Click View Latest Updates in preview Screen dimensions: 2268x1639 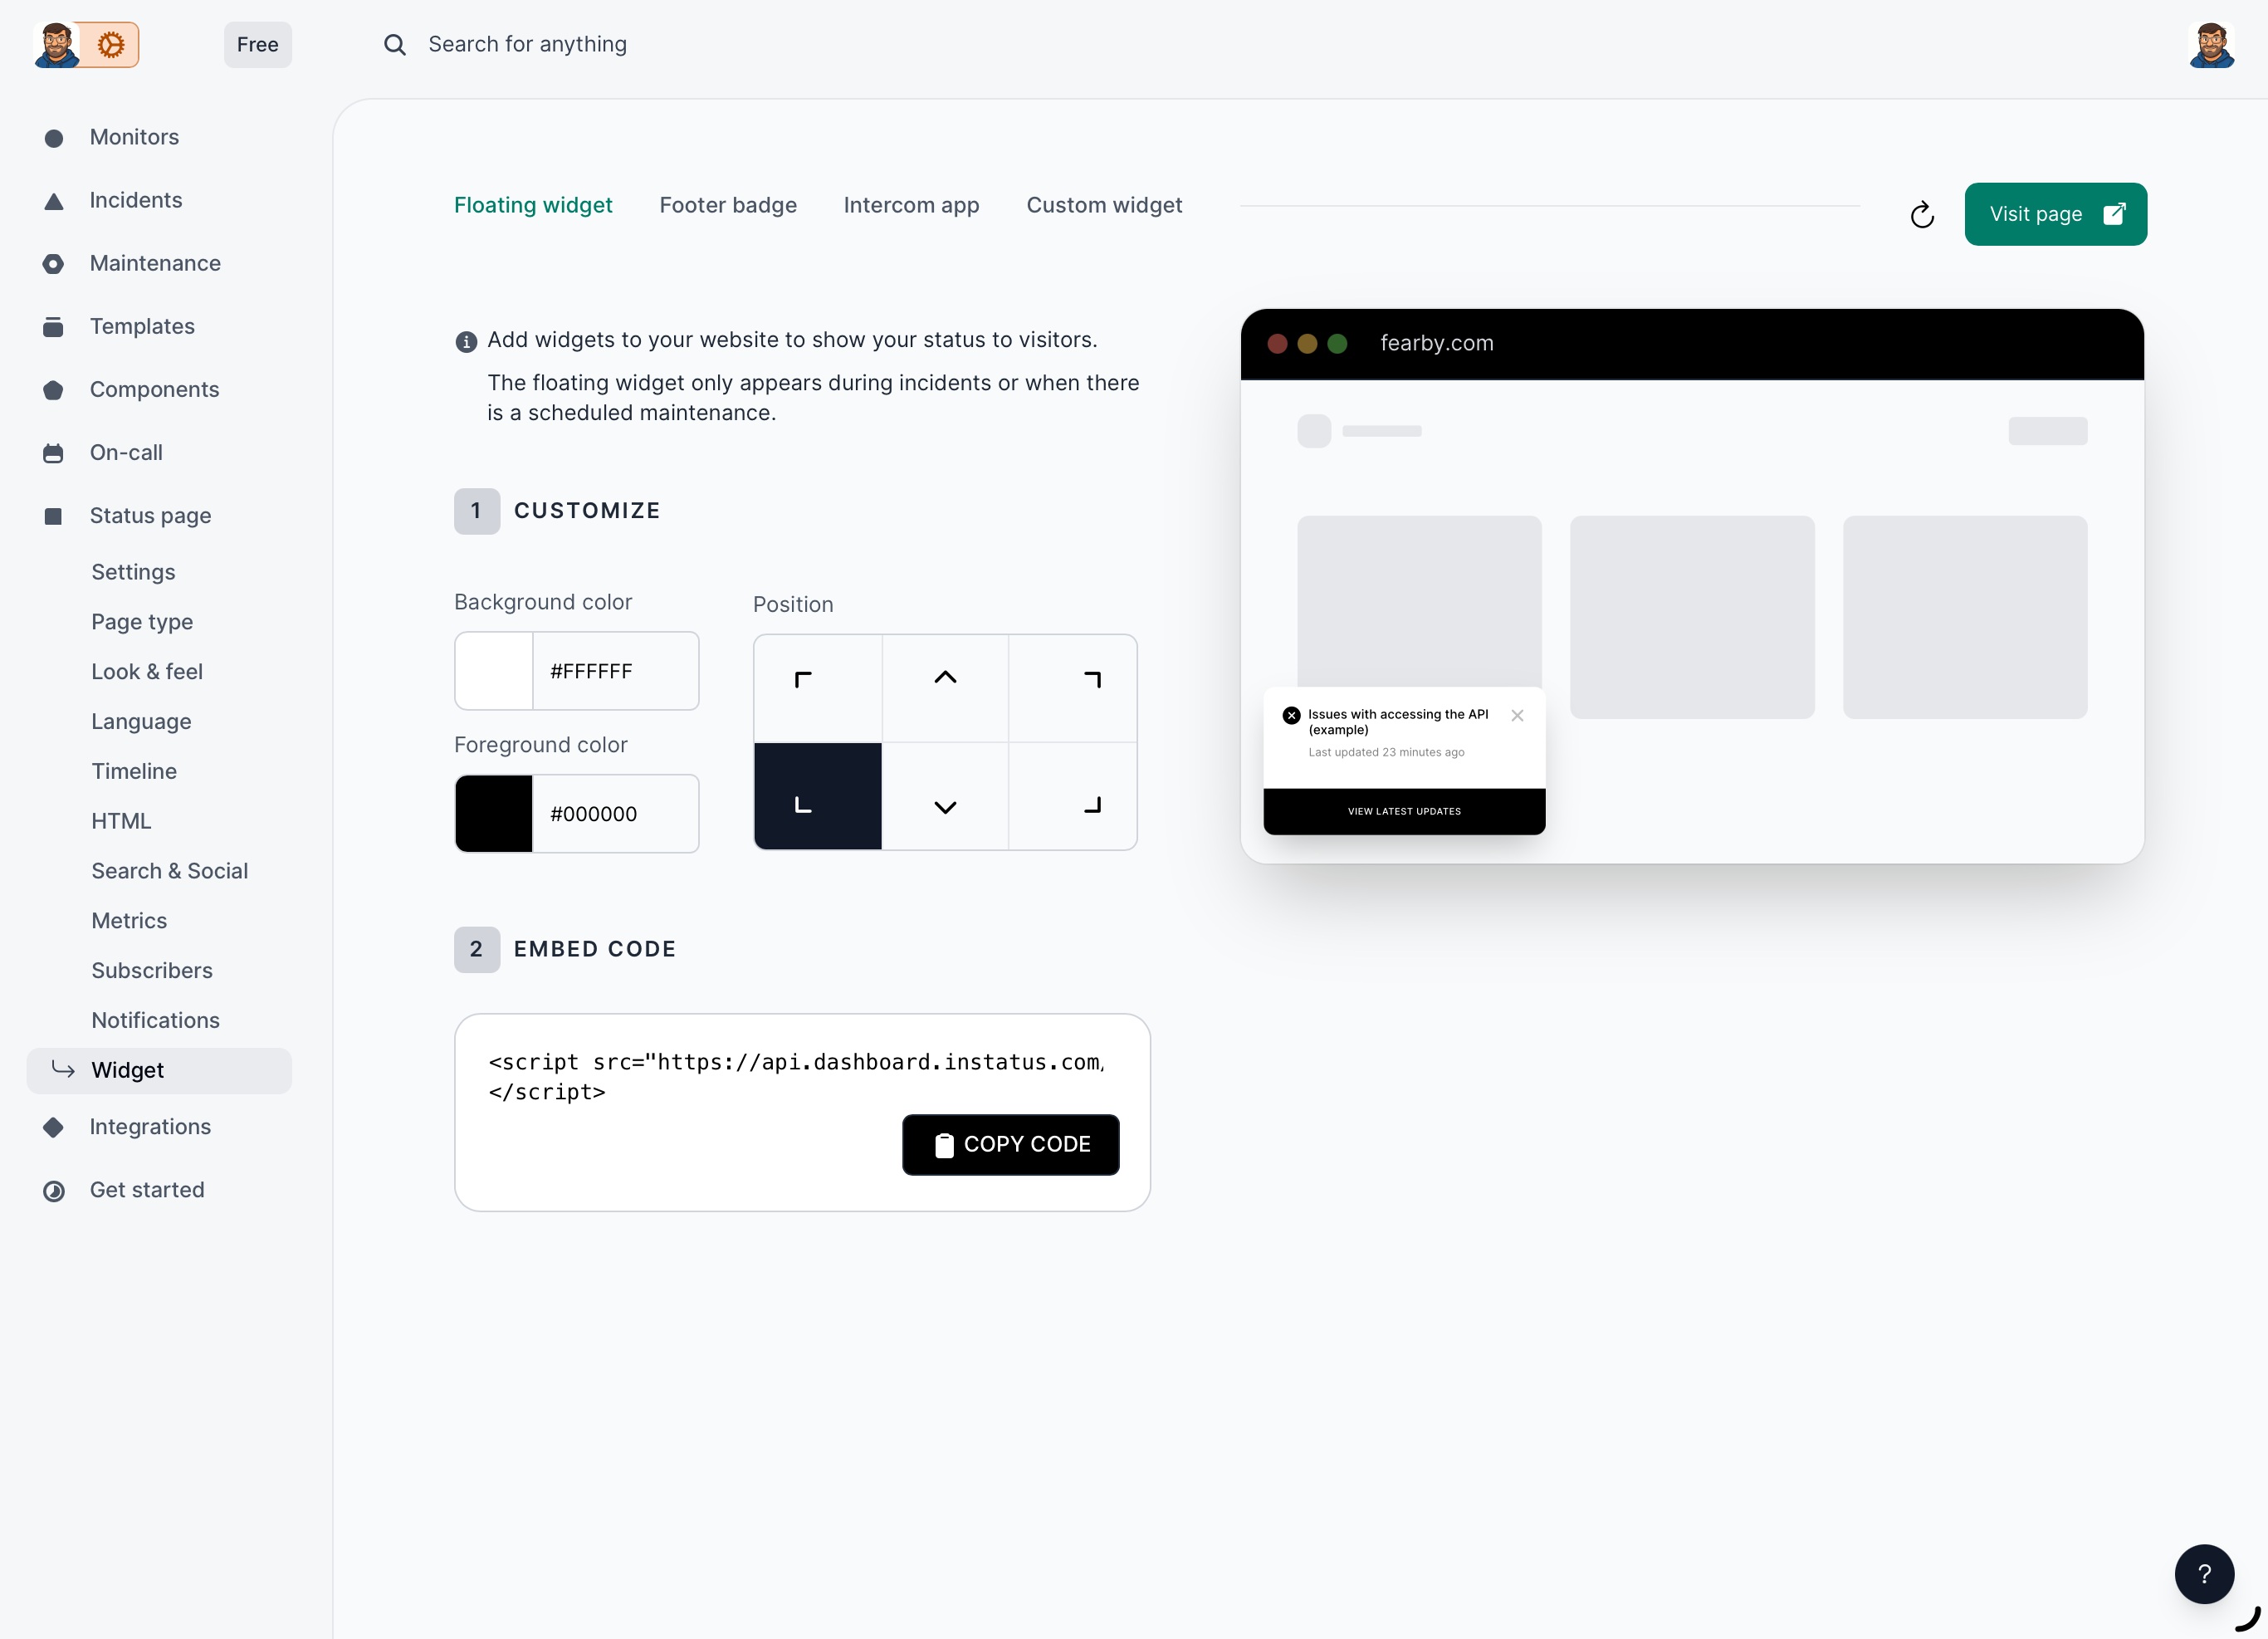tap(1404, 811)
